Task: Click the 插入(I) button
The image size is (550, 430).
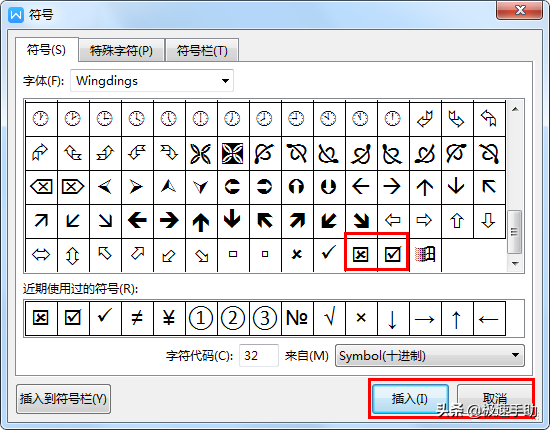Action: tap(410, 399)
